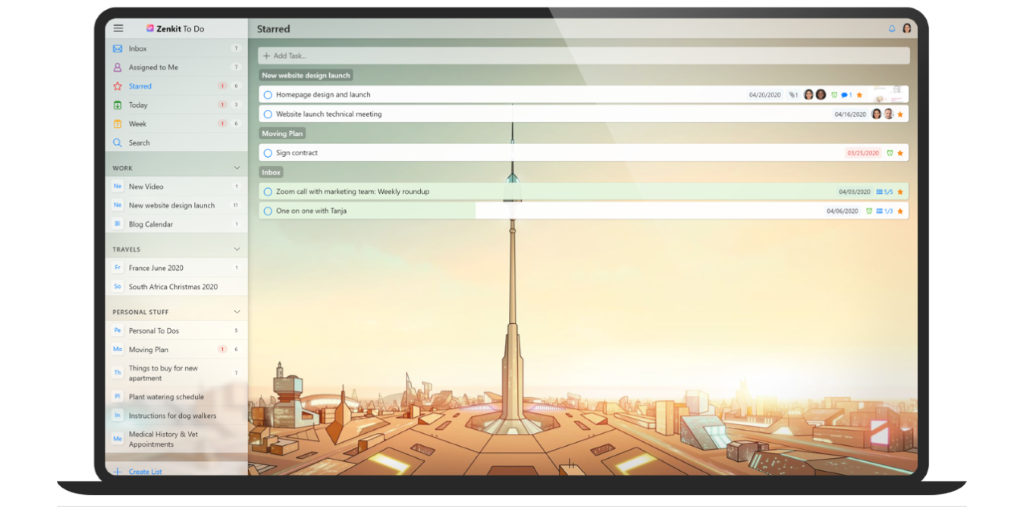The height and width of the screenshot is (512, 1024).
Task: Click the overdue 03/25/2020 date on Sign contract
Action: (x=863, y=153)
